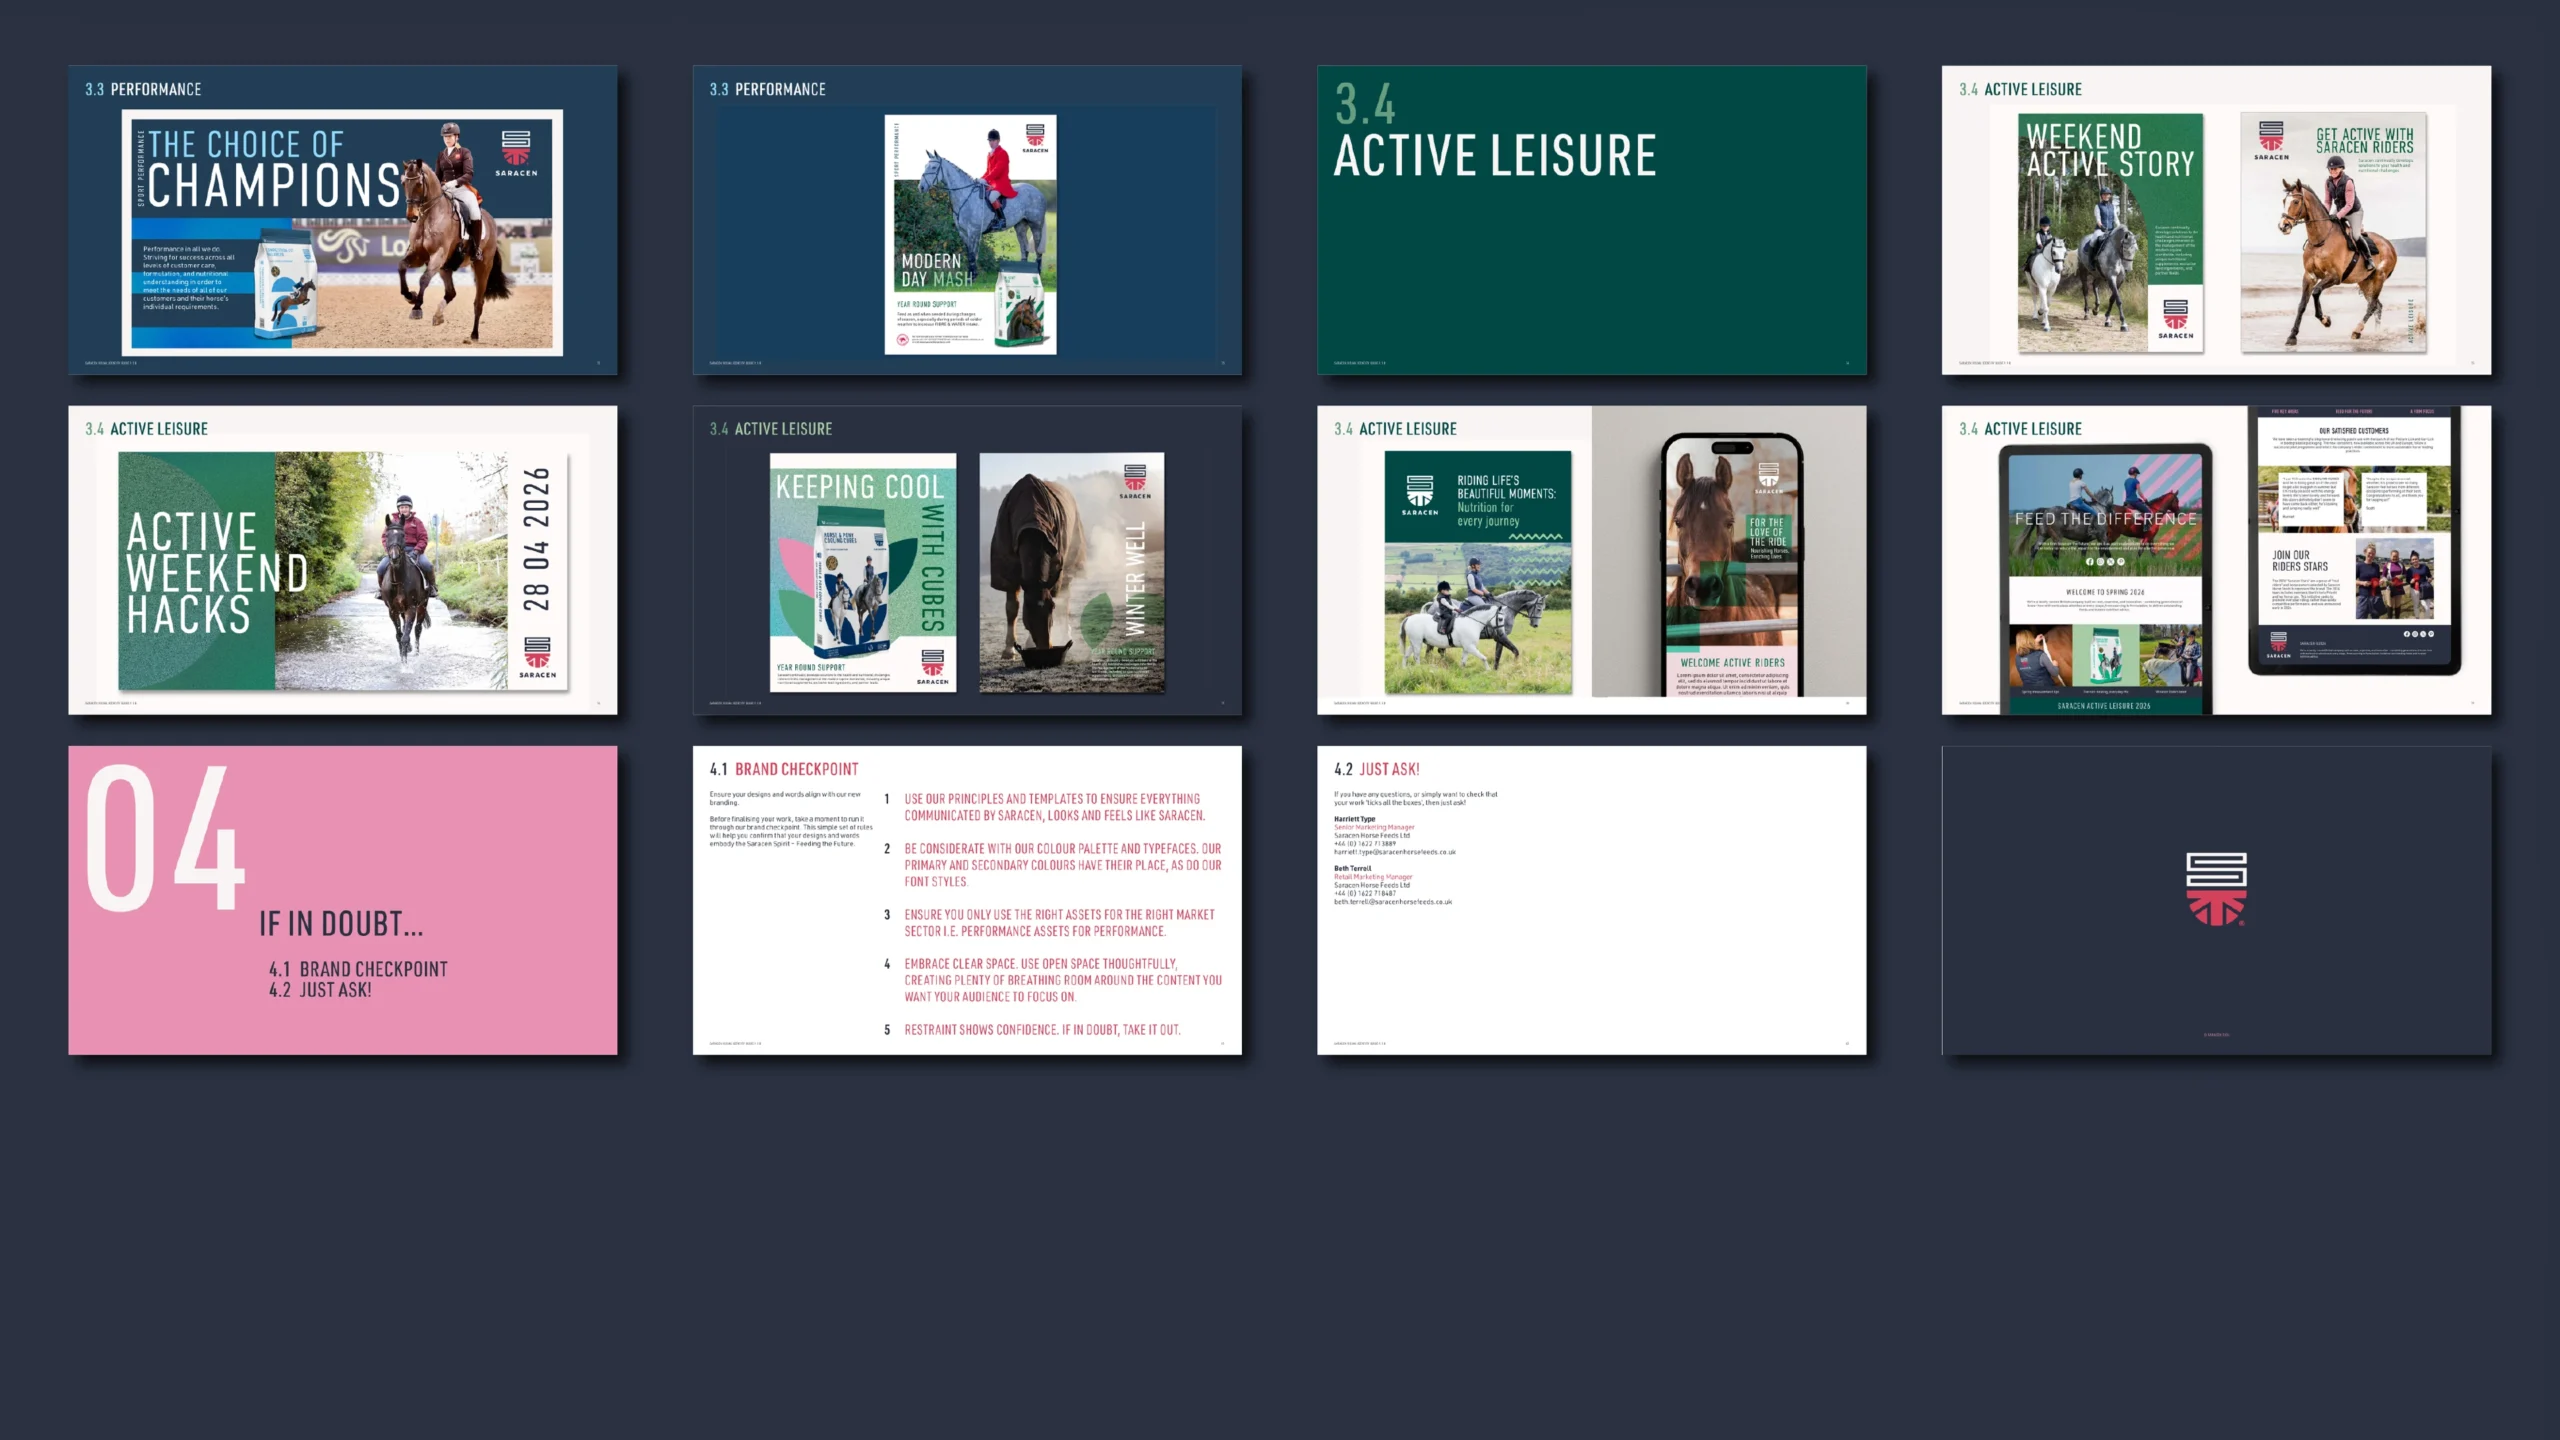Image resolution: width=2560 pixels, height=1440 pixels.
Task: Click the white Saracen logo beside Riding Life's Beautiful Moments
Action: [x=1420, y=495]
